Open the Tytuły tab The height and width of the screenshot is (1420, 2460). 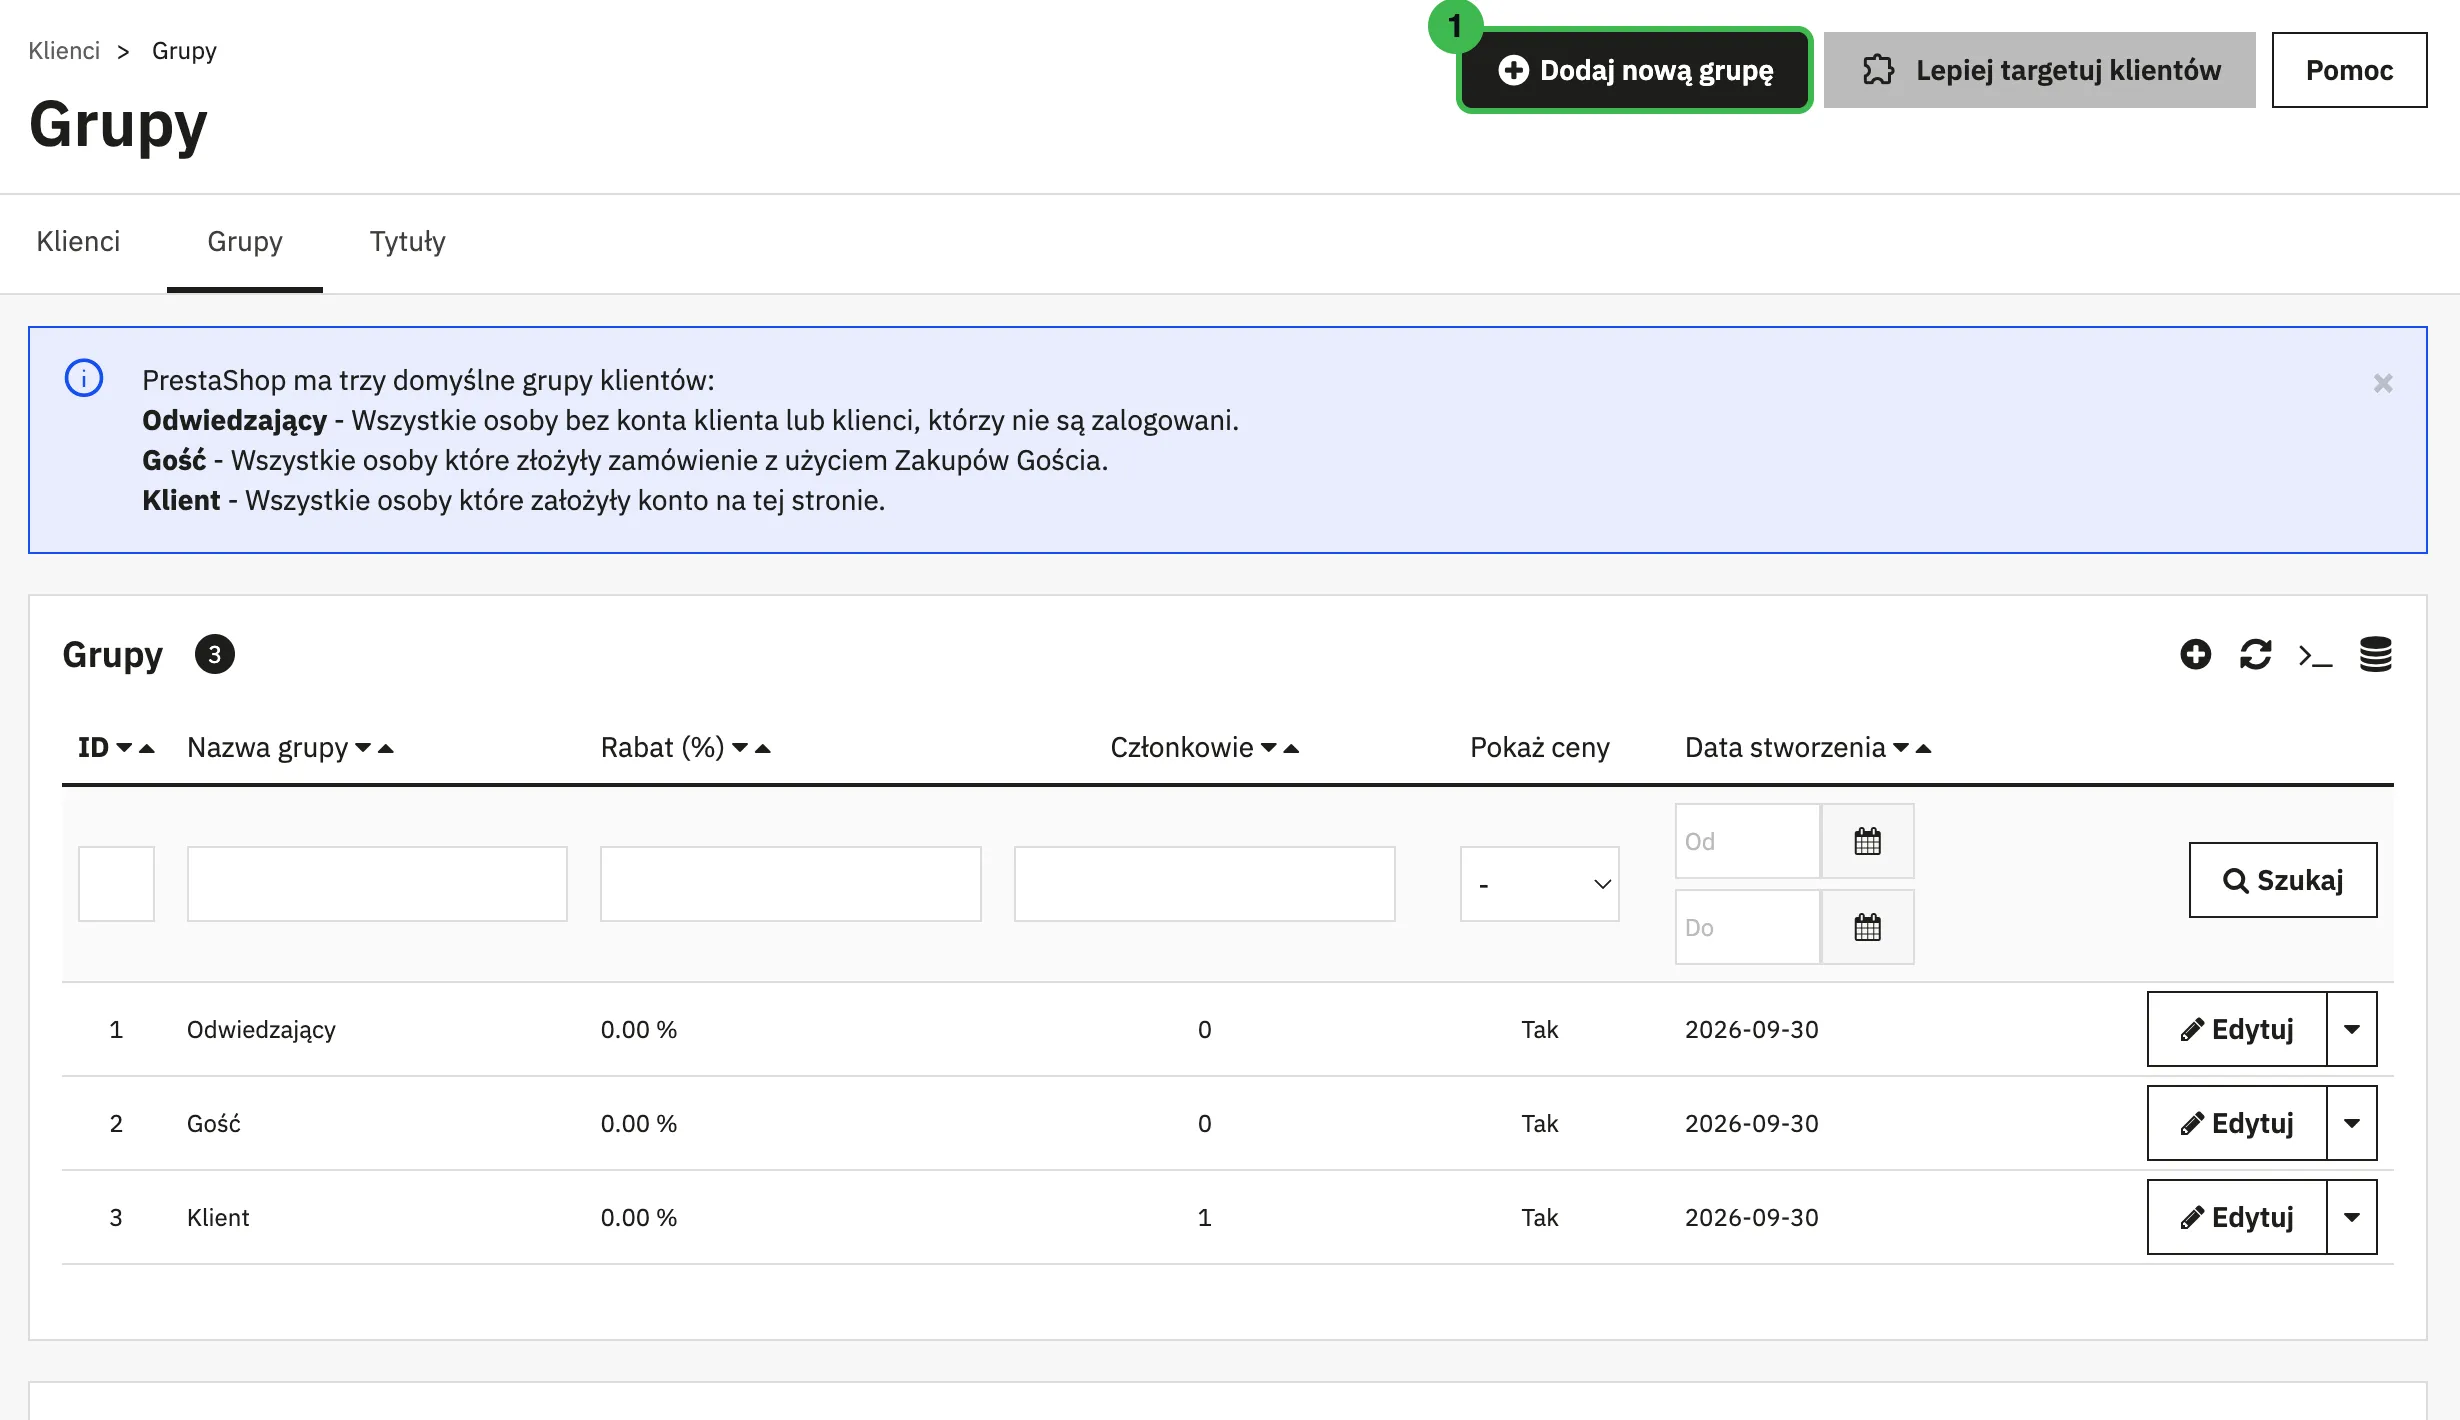407,242
